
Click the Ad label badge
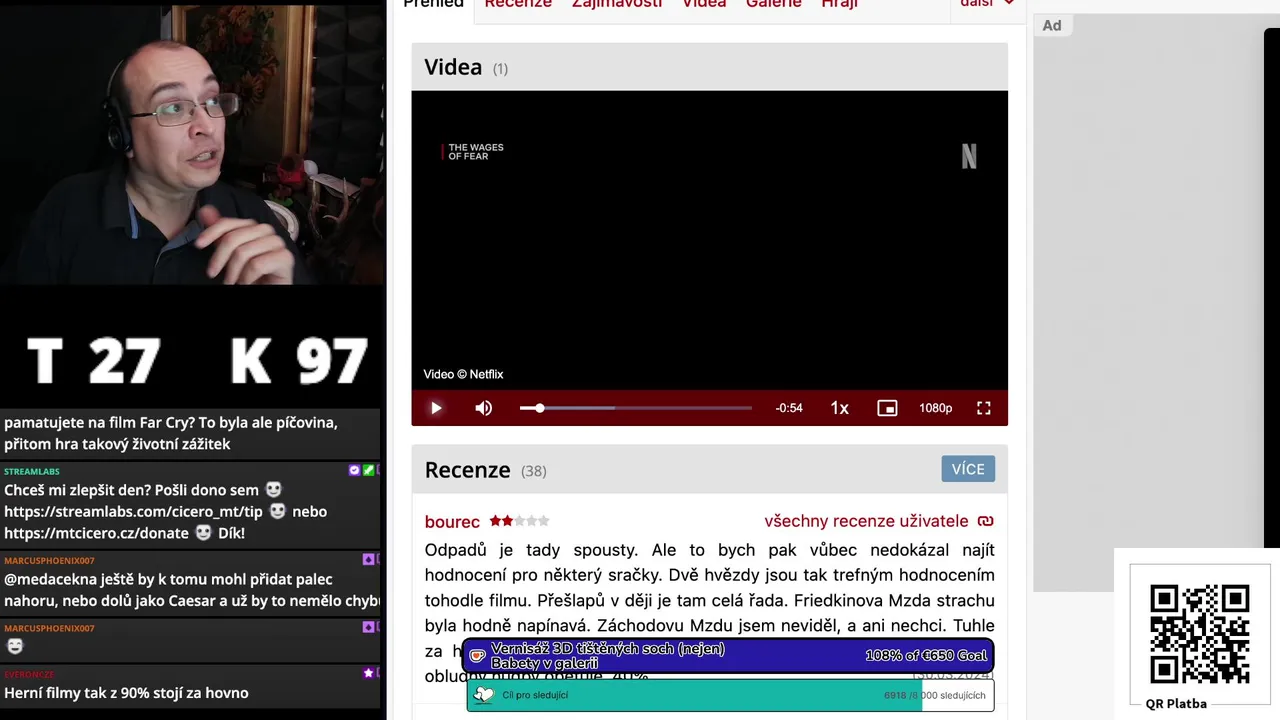[1052, 25]
